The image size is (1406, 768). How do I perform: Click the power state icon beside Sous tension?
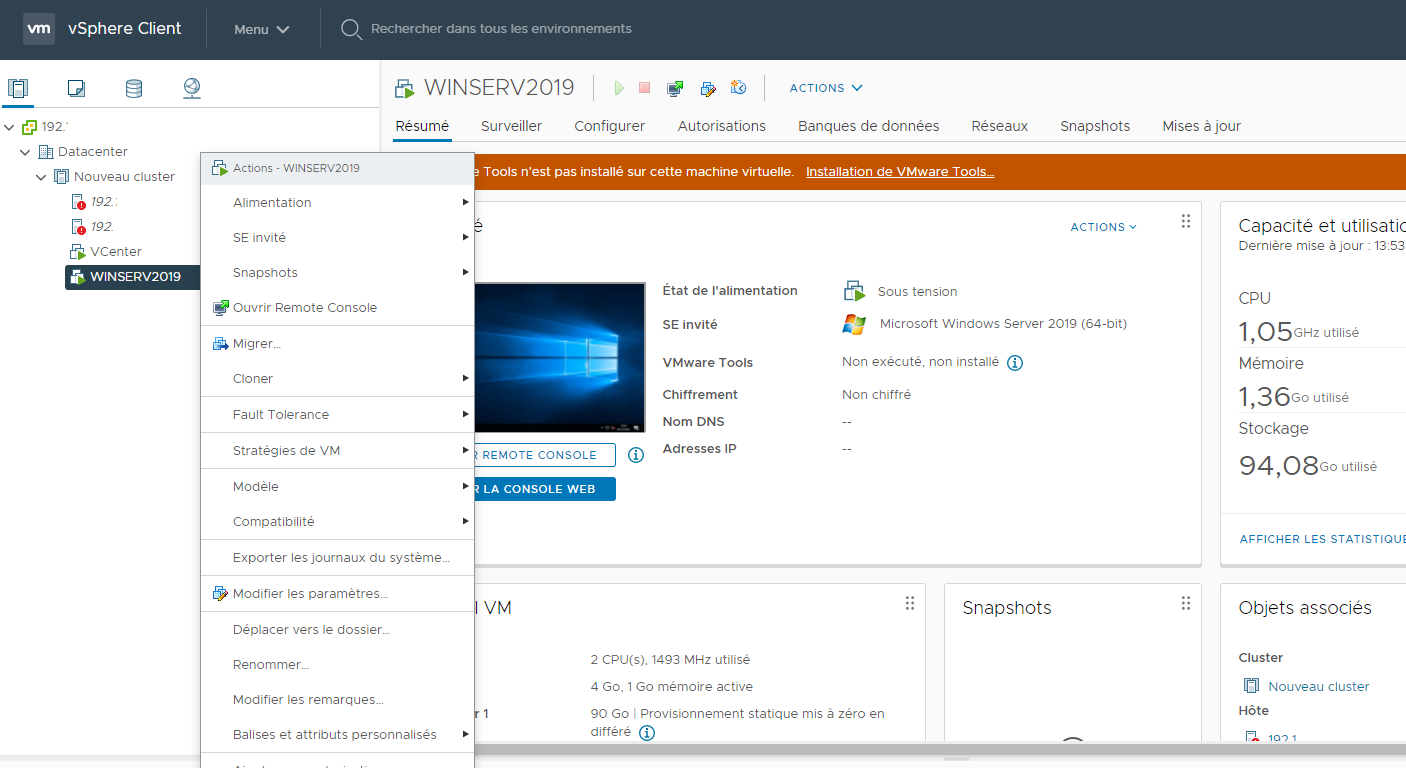pos(854,292)
